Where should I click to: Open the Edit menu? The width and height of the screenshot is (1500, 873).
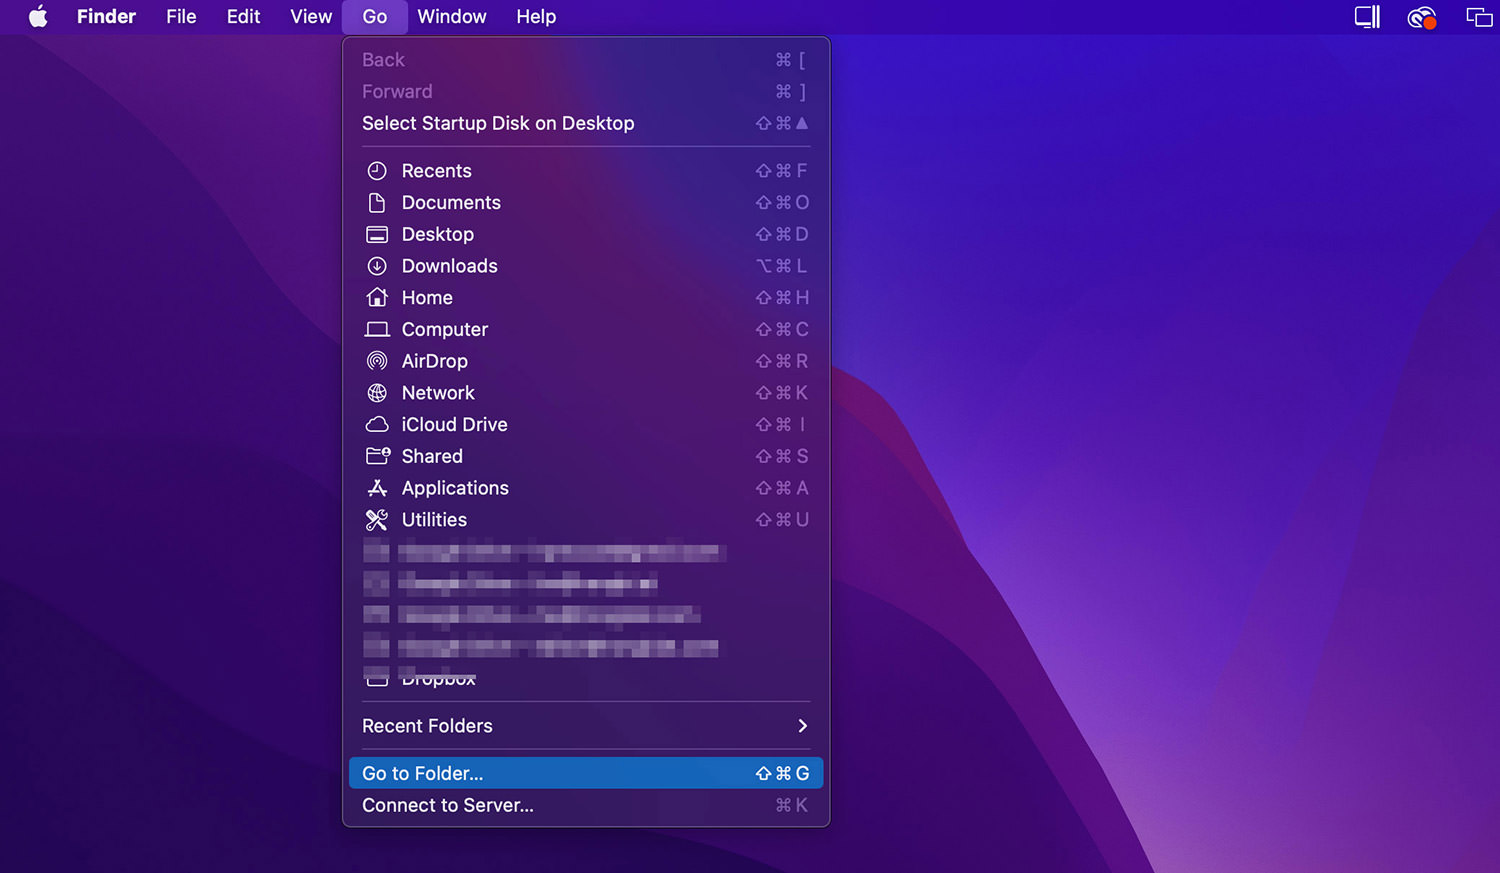243,16
